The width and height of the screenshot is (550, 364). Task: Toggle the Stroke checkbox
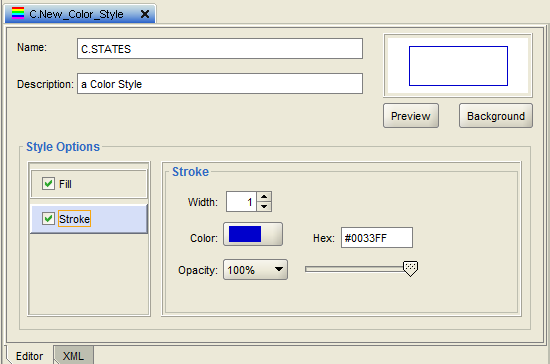click(48, 218)
